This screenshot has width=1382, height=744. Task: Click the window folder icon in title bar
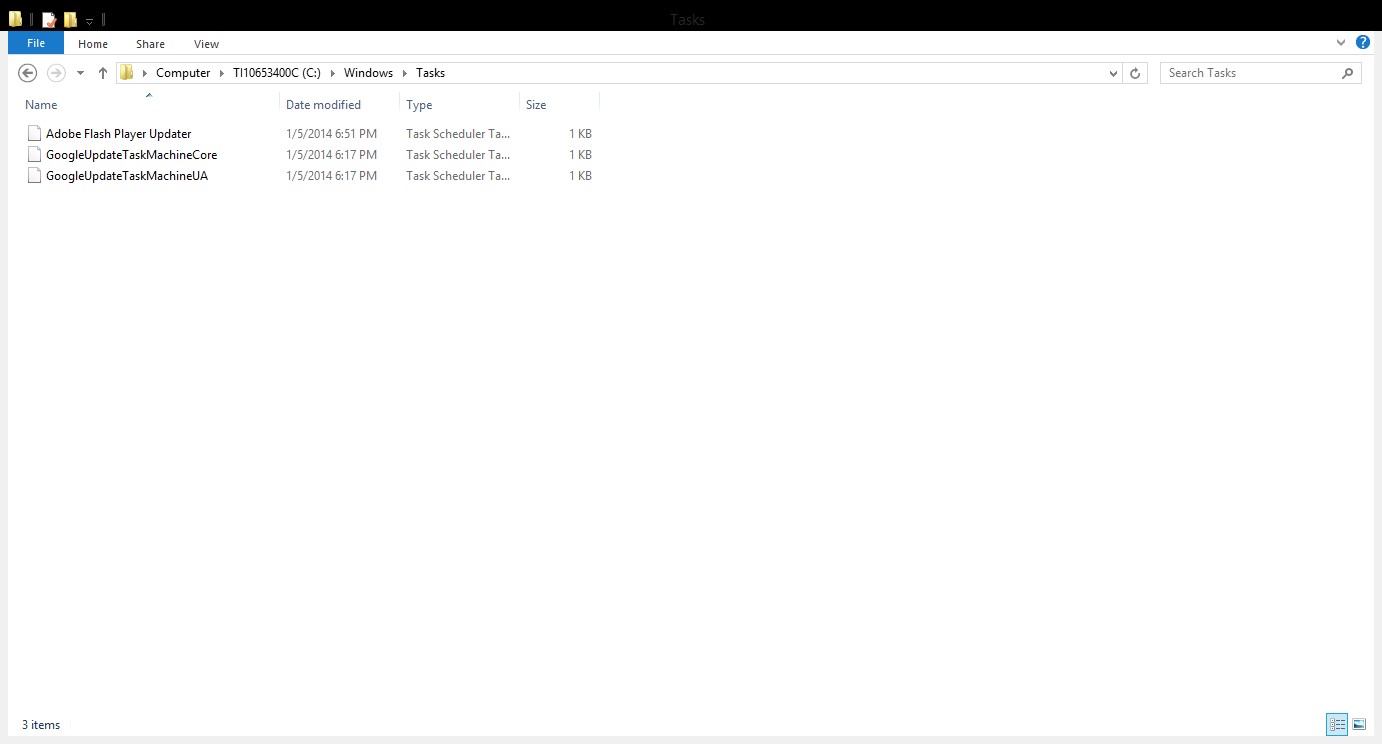pyautogui.click(x=16, y=19)
